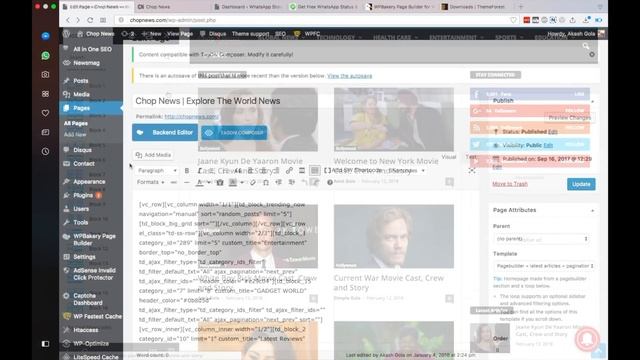Screen dimensions: 640x360
Task: Click the Preview Changes button
Action: tap(569, 118)
